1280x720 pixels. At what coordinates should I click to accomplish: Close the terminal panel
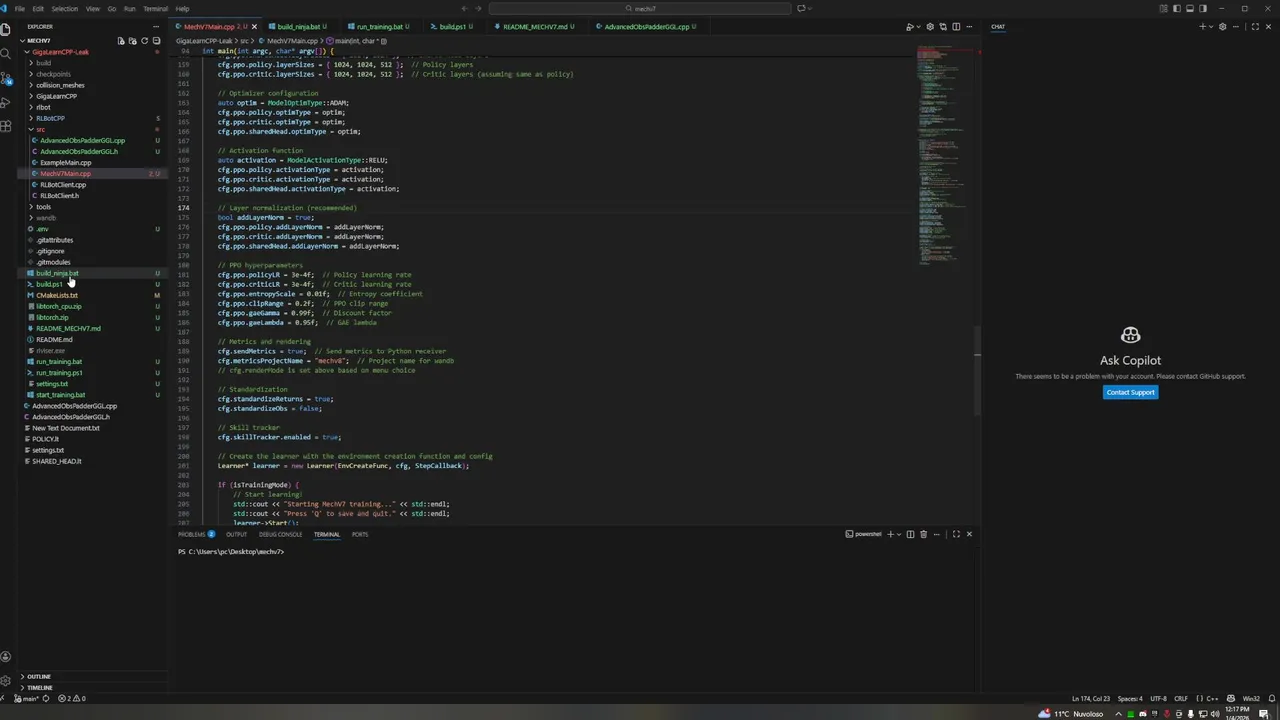pyautogui.click(x=969, y=534)
